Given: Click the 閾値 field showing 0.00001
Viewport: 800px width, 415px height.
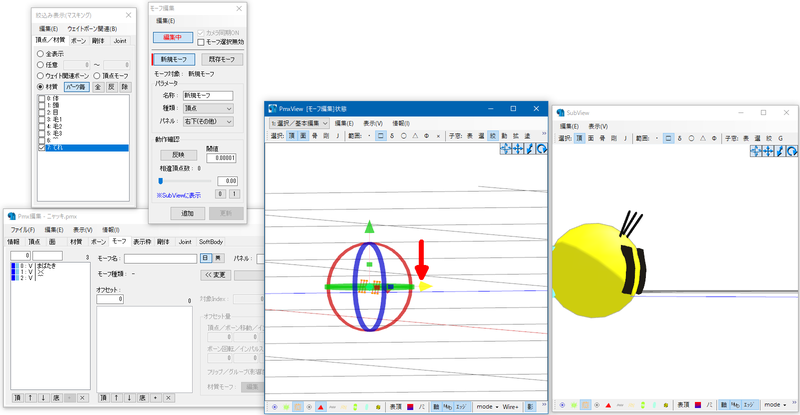Looking at the screenshot, I should point(221,158).
